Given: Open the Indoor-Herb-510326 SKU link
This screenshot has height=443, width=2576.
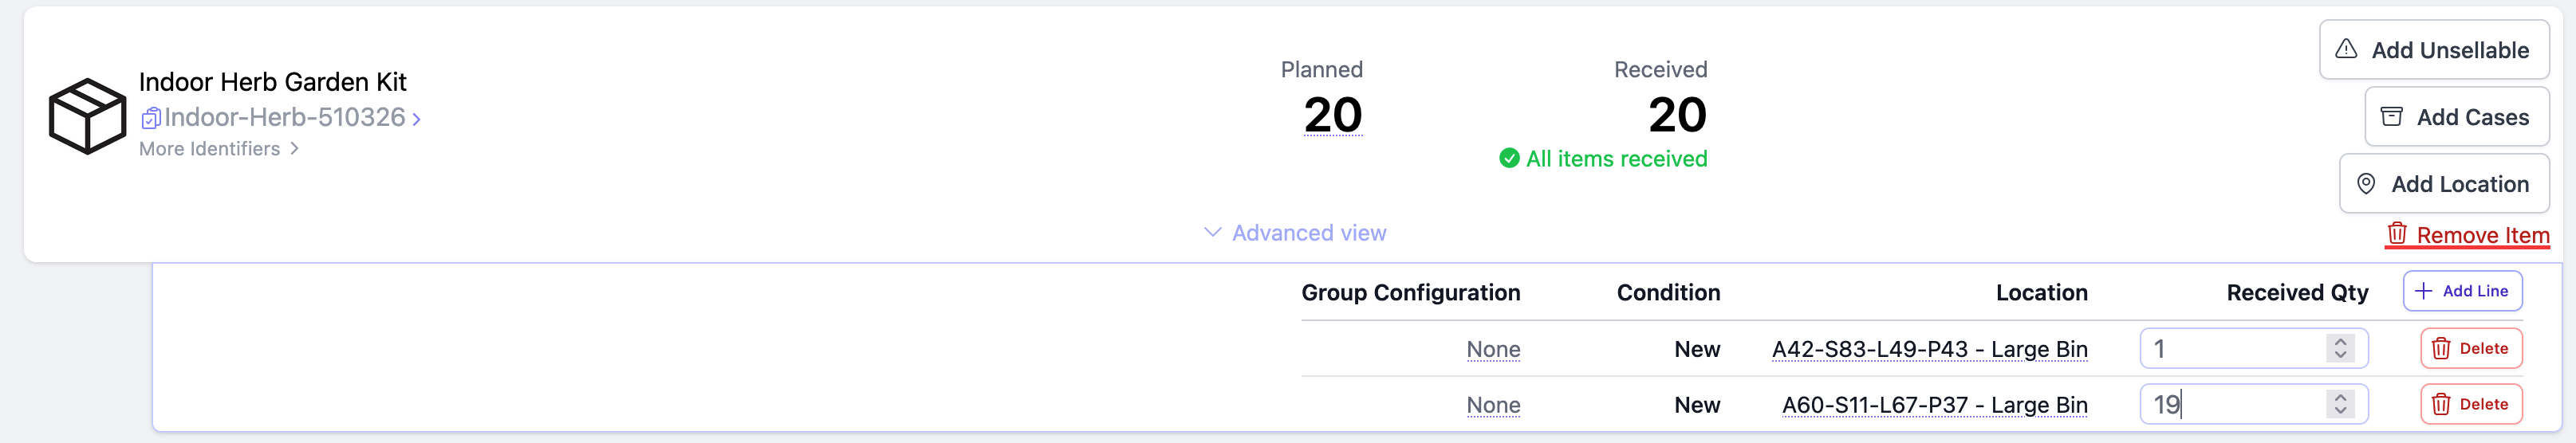Looking at the screenshot, I should click(x=285, y=118).
